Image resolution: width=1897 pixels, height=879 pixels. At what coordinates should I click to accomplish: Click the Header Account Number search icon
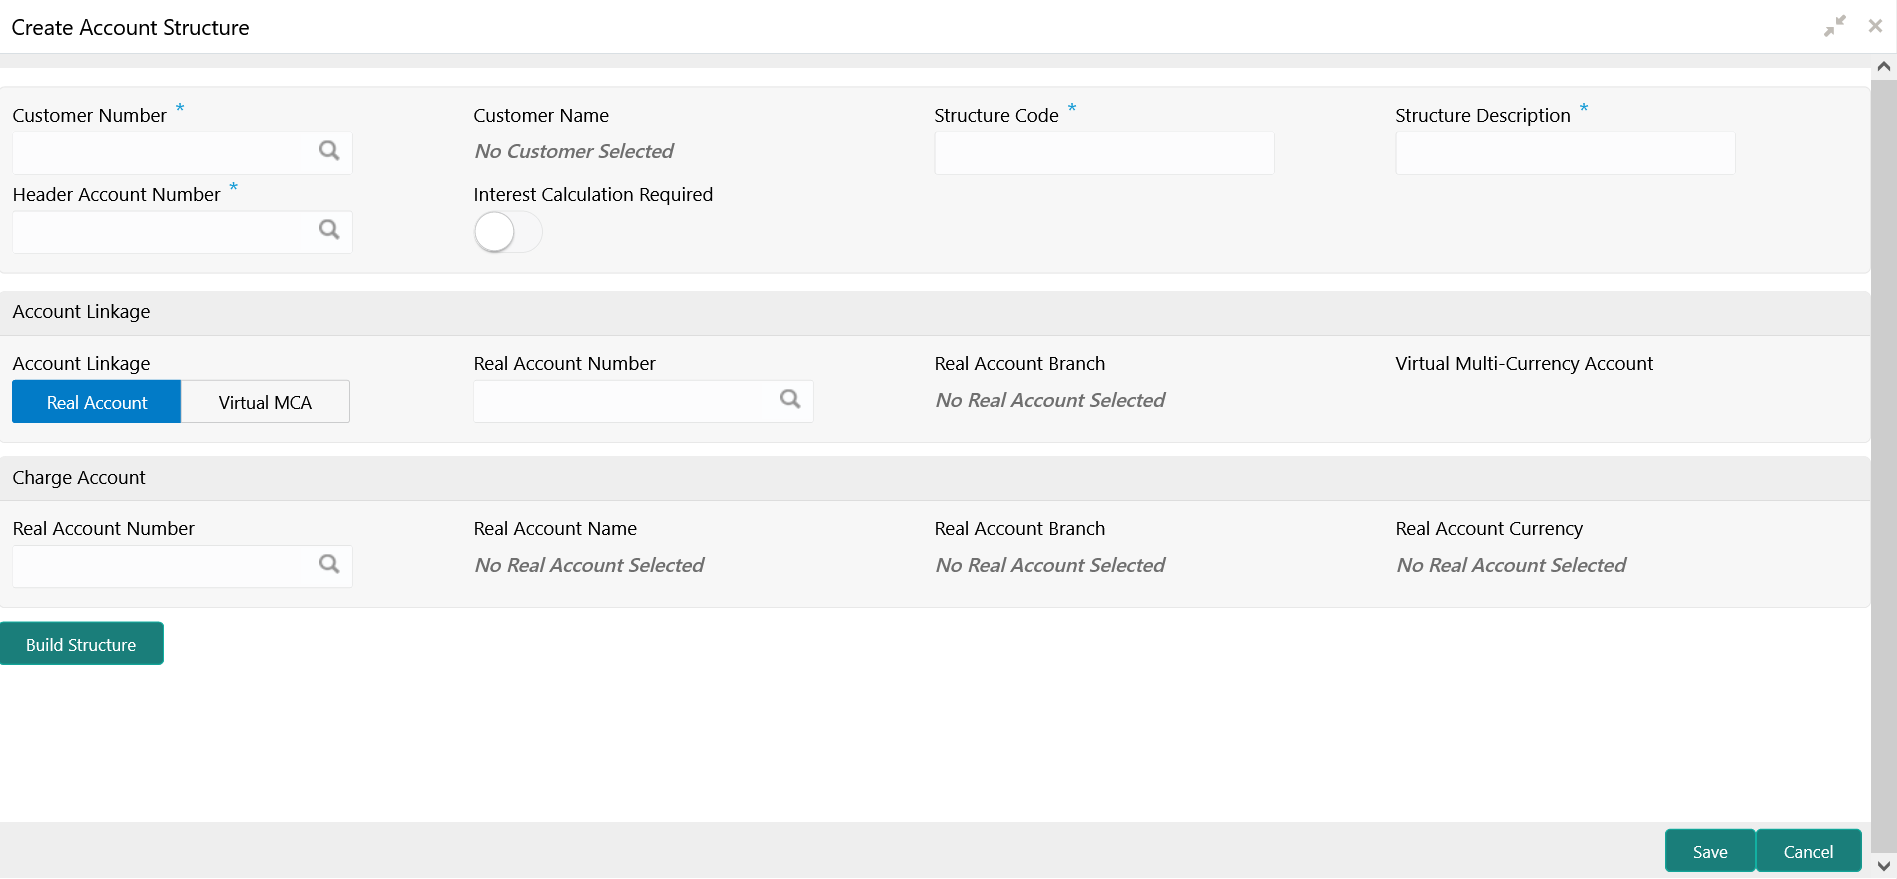(329, 230)
